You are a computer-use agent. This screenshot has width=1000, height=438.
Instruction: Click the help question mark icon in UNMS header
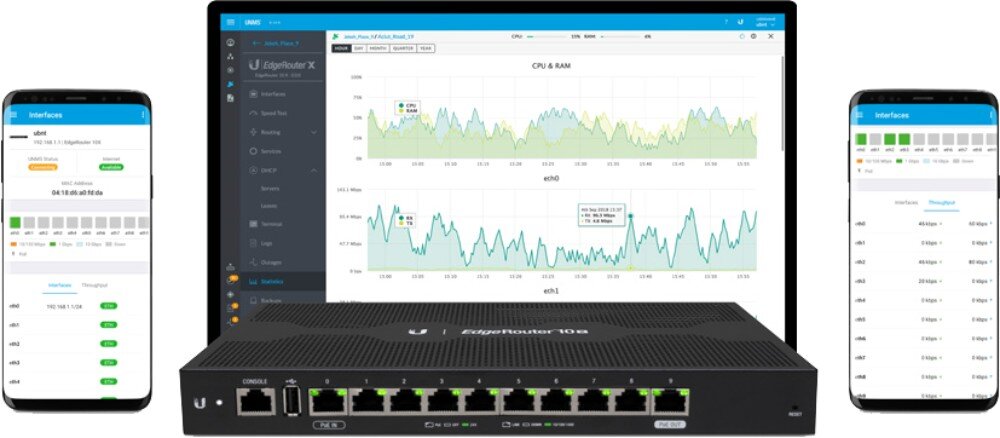tap(726, 22)
